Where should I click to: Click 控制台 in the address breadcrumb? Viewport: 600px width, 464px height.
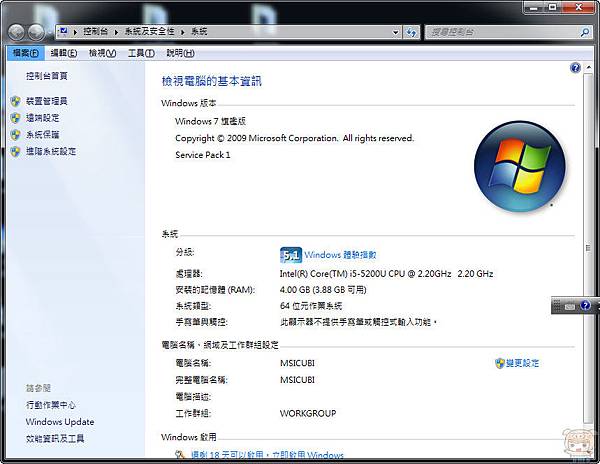96,32
